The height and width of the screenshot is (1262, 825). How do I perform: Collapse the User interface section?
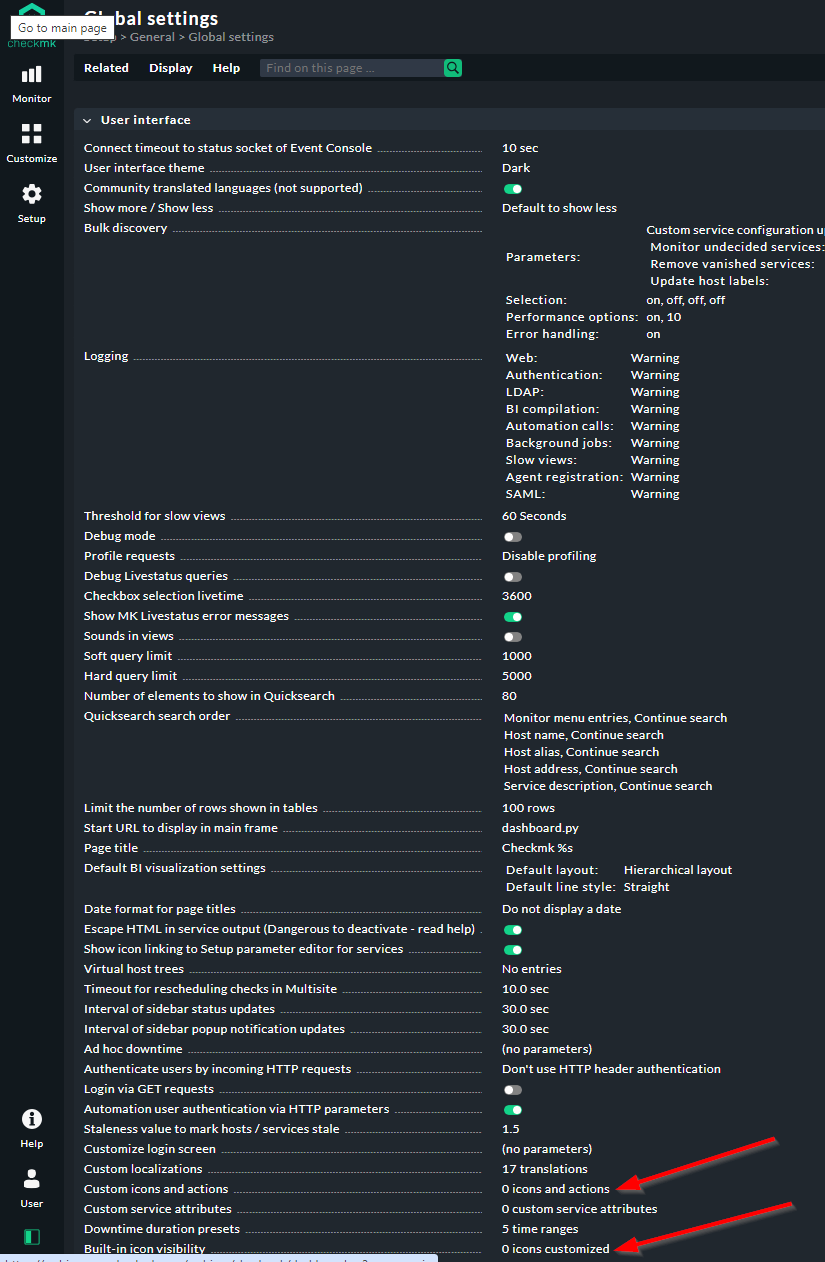tap(88, 119)
